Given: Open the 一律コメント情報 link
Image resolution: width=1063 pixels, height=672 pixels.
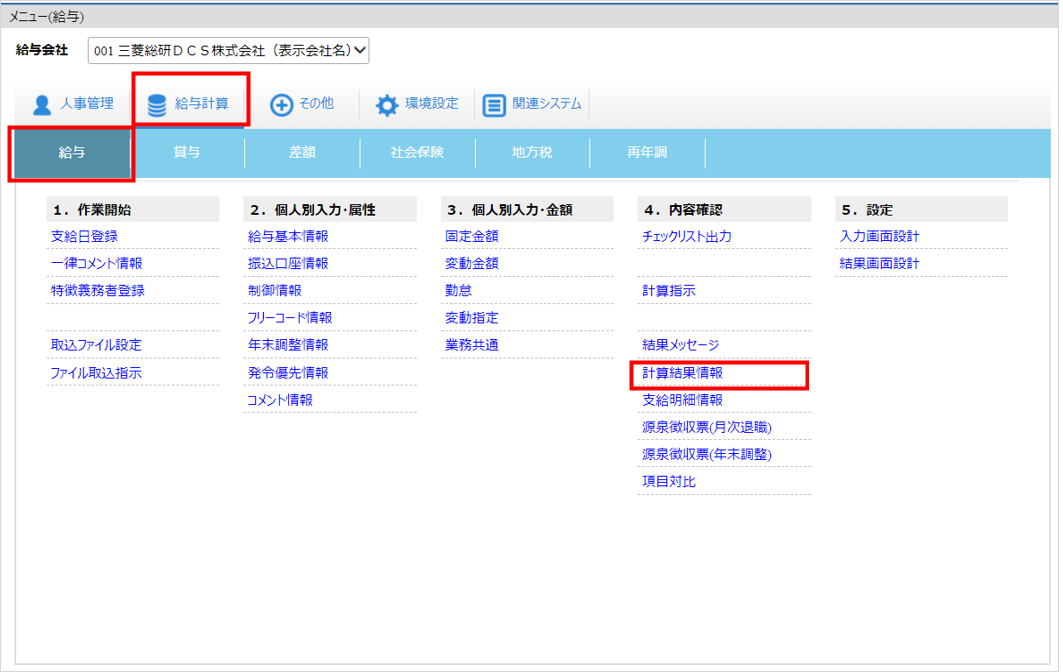Looking at the screenshot, I should tap(96, 264).
